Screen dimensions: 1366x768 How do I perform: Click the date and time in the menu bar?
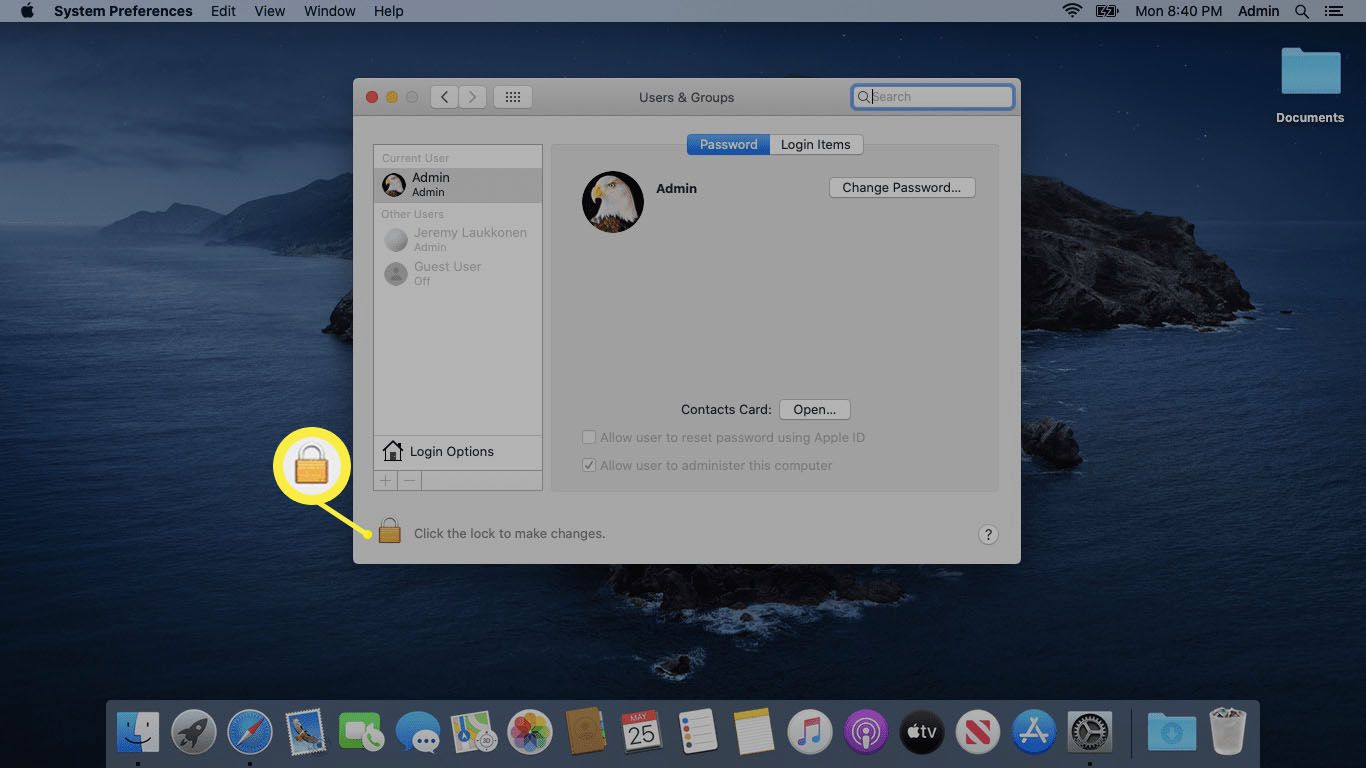(x=1178, y=11)
